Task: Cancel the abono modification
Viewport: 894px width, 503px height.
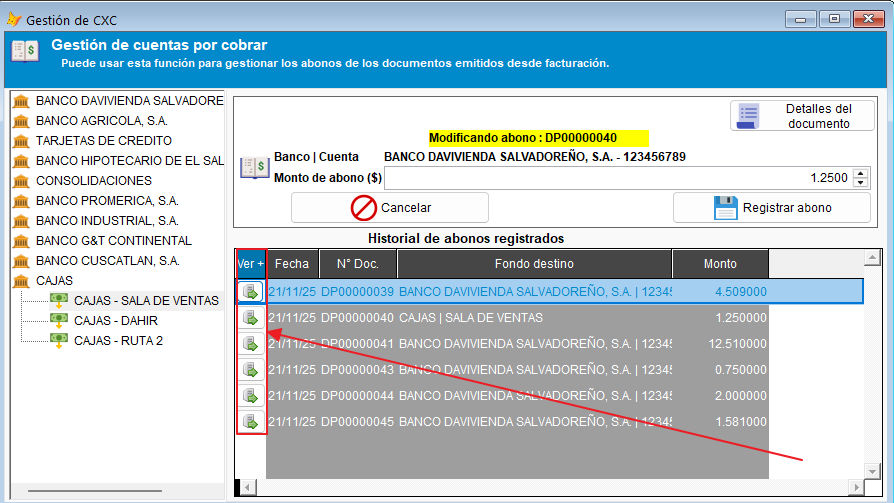Action: 390,208
